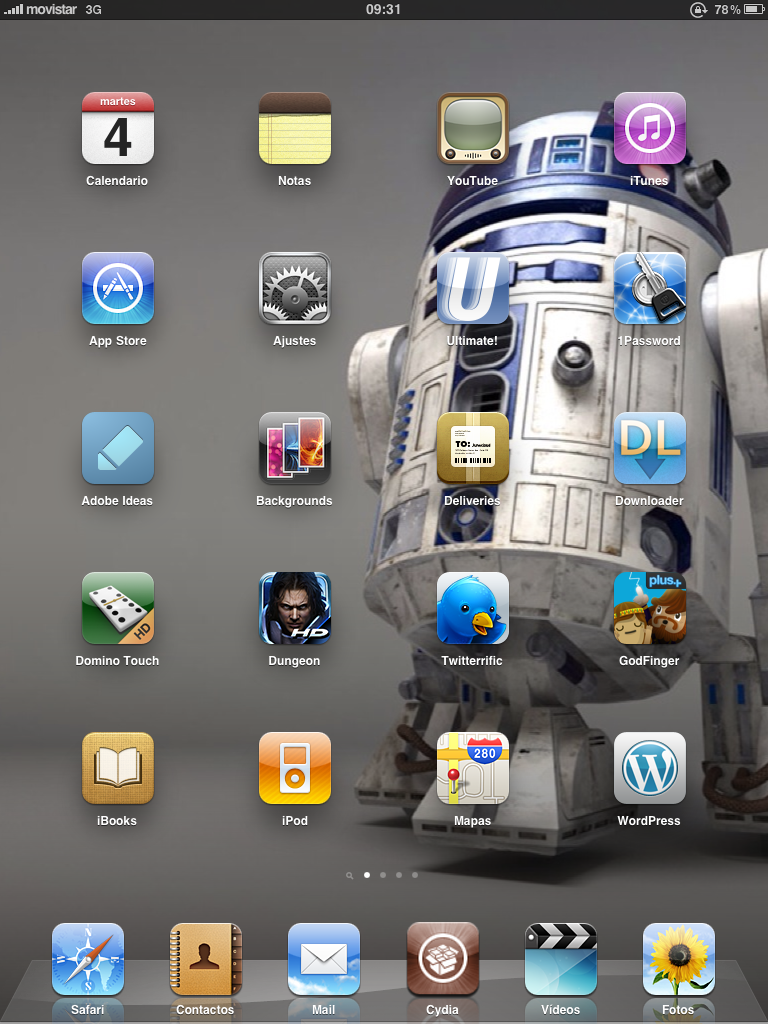Open Safari in the dock

click(88, 959)
